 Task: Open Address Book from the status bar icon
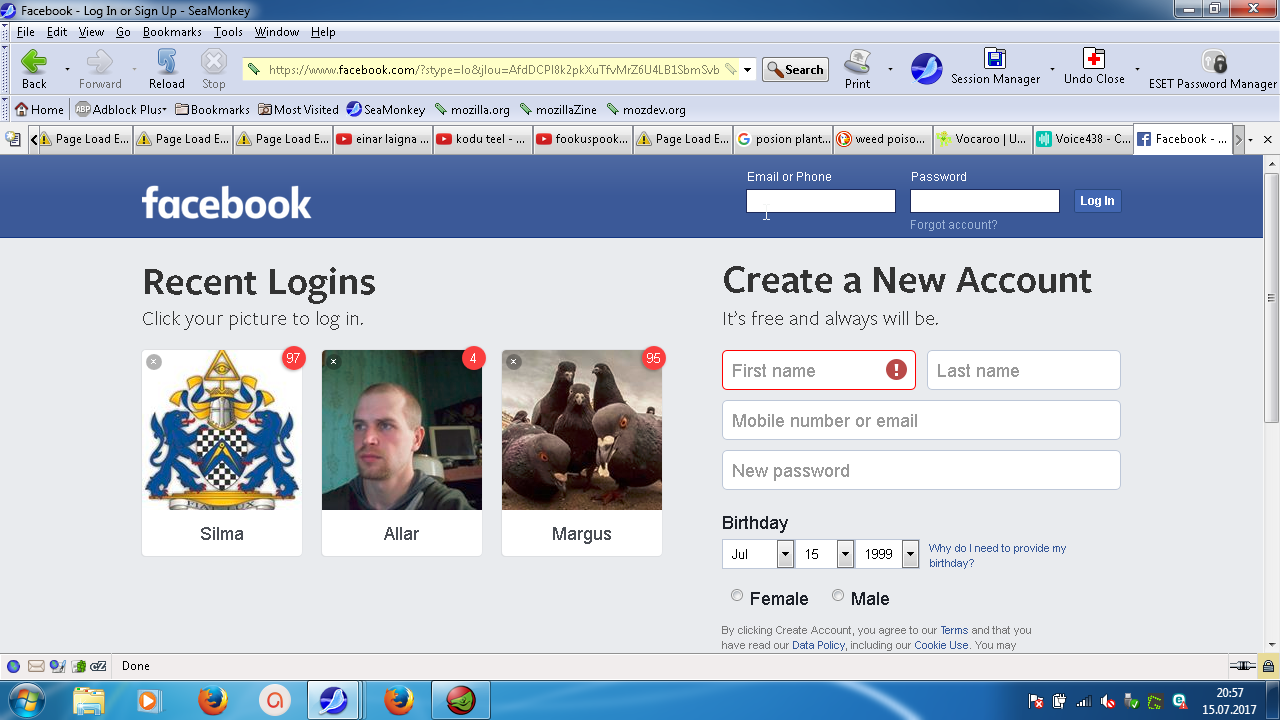78,666
